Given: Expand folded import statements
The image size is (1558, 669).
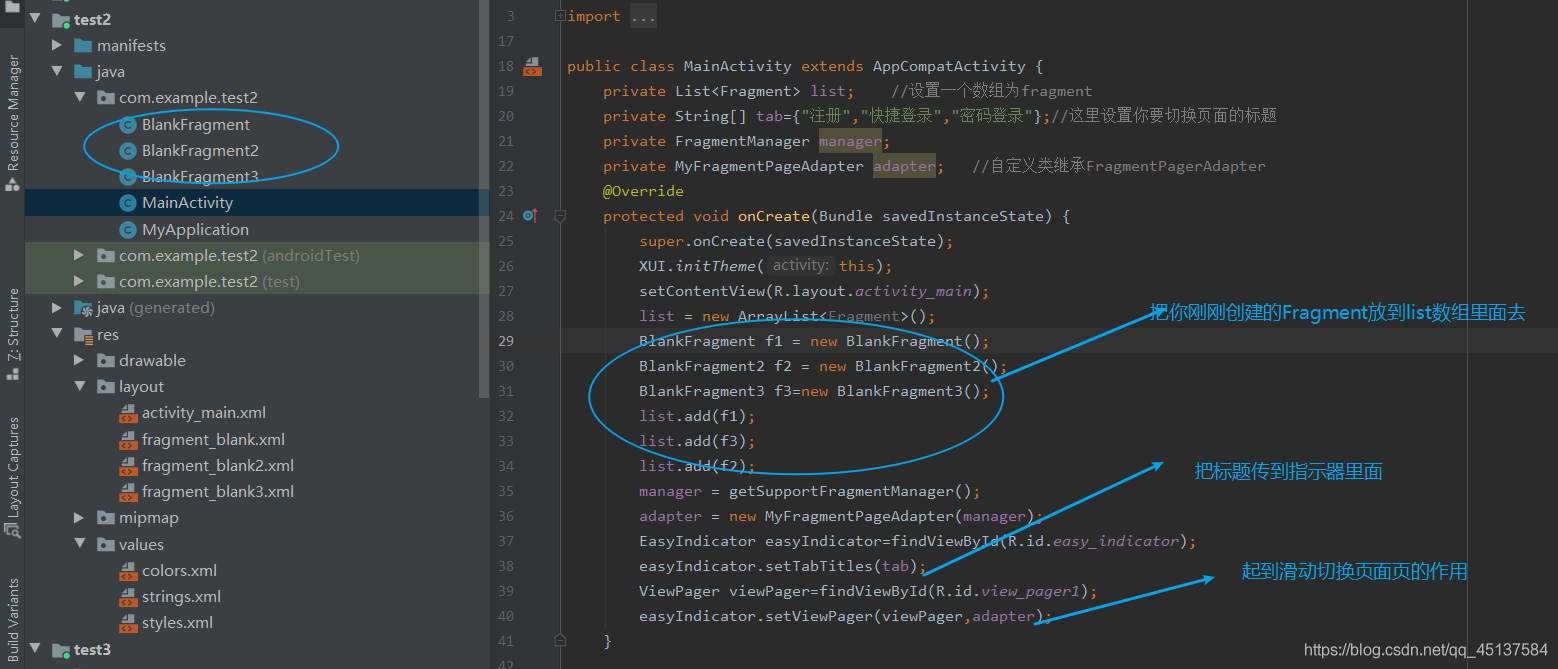Looking at the screenshot, I should [560, 16].
